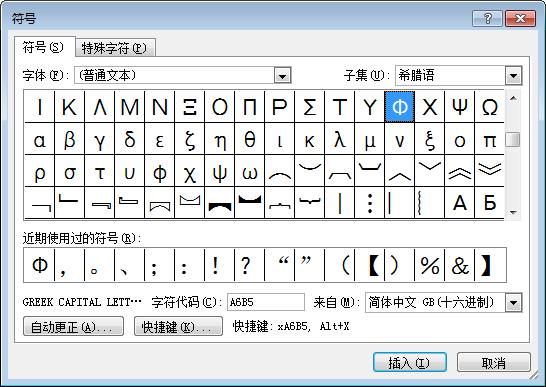Select the percent sign % in recent symbols

click(430, 265)
